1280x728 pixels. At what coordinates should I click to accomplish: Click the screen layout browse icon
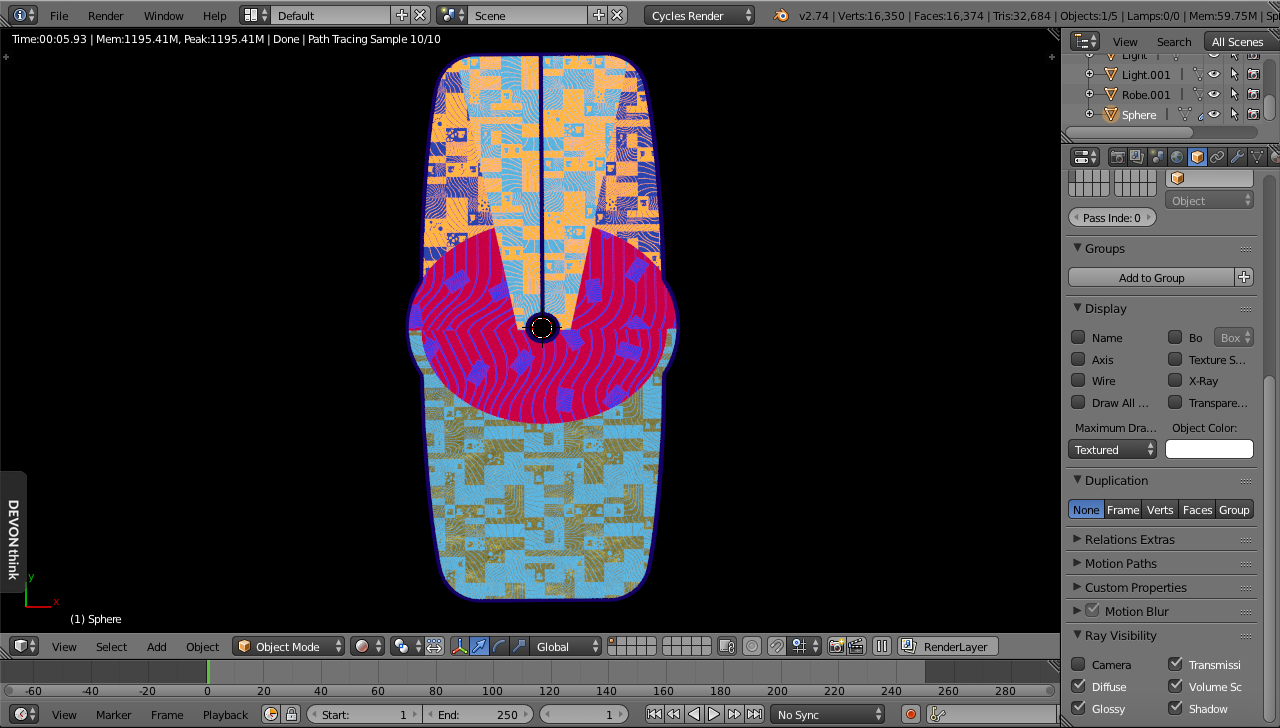[256, 15]
